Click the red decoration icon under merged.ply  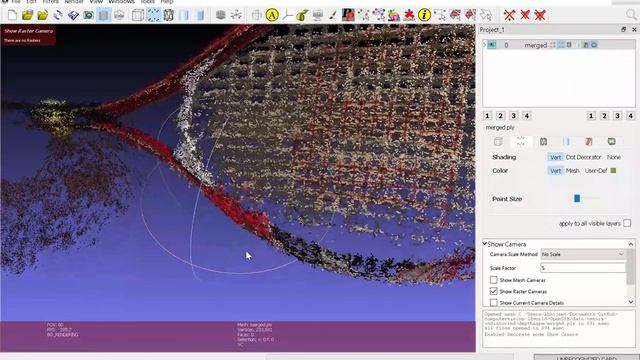click(589, 142)
